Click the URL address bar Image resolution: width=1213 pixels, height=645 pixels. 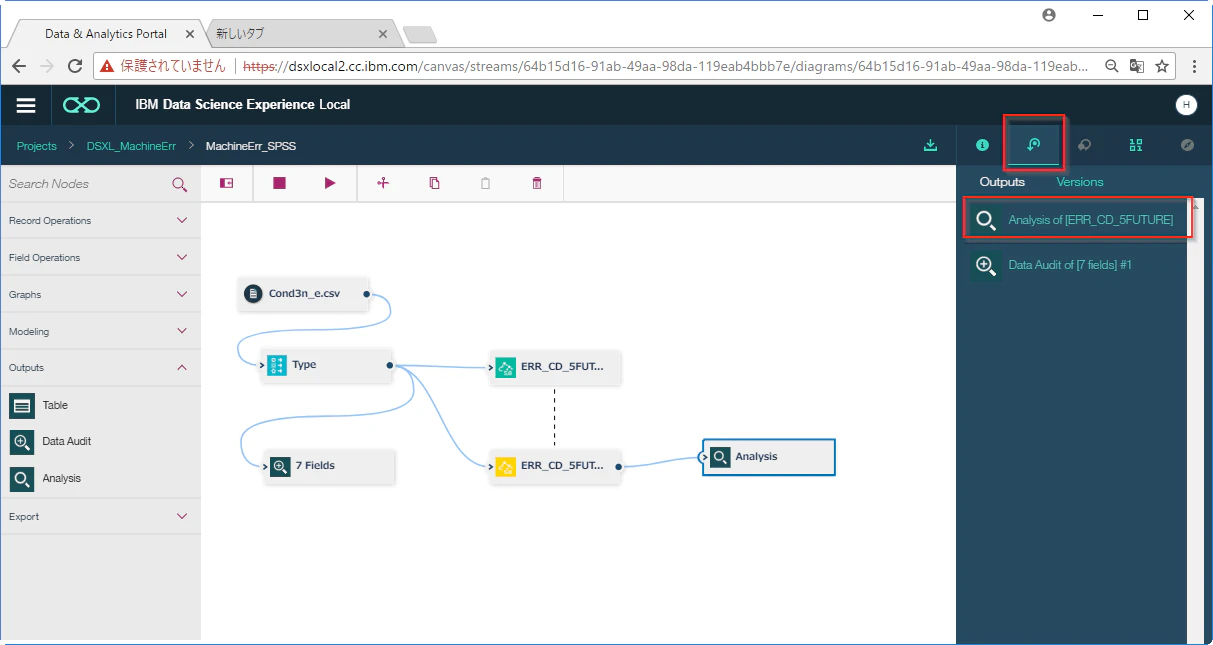(x=635, y=66)
